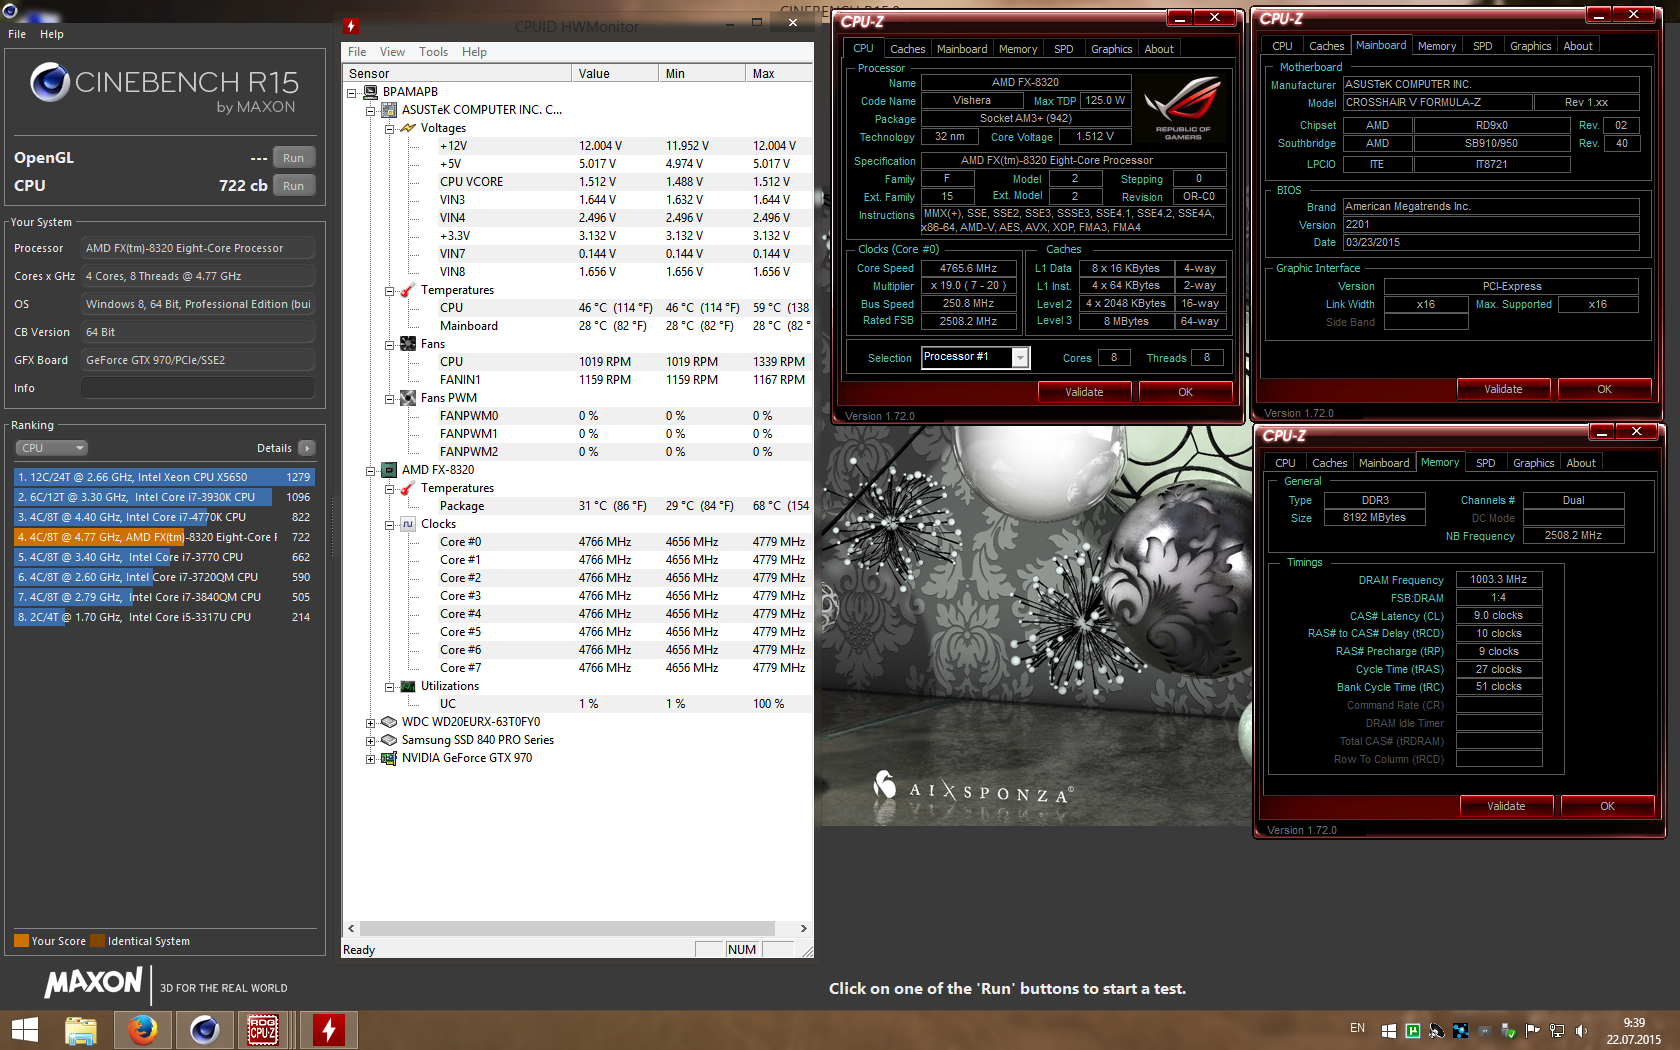Click the Cinebench R15 sphere logo
Screen dimensions: 1680x1050
tap(50, 83)
